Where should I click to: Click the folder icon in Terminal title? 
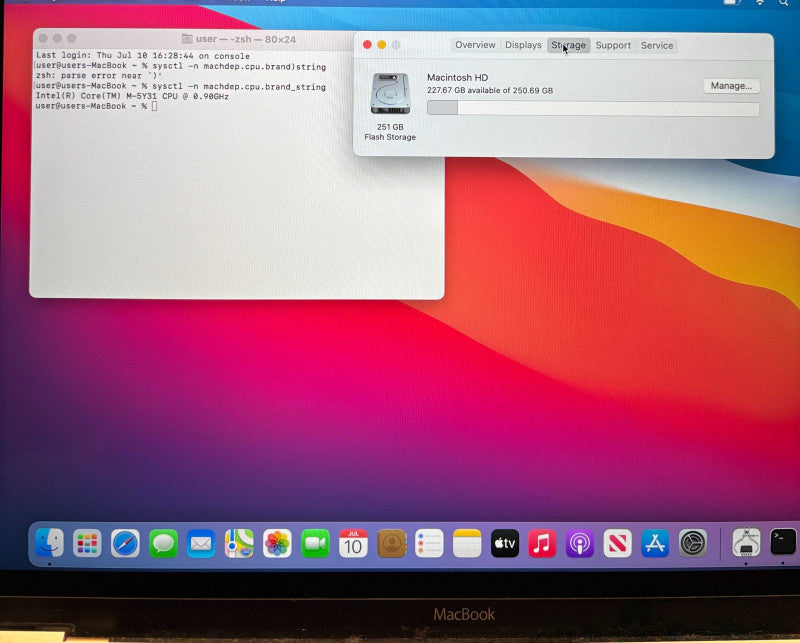(187, 39)
